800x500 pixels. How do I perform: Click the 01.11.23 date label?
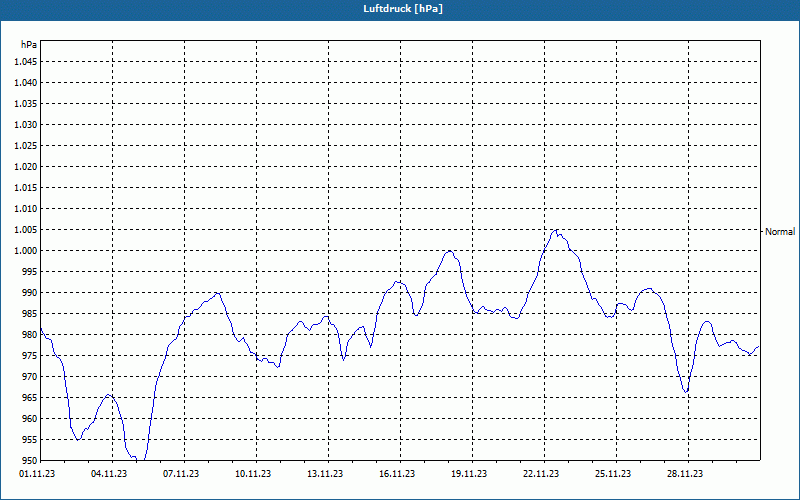pyautogui.click(x=37, y=474)
